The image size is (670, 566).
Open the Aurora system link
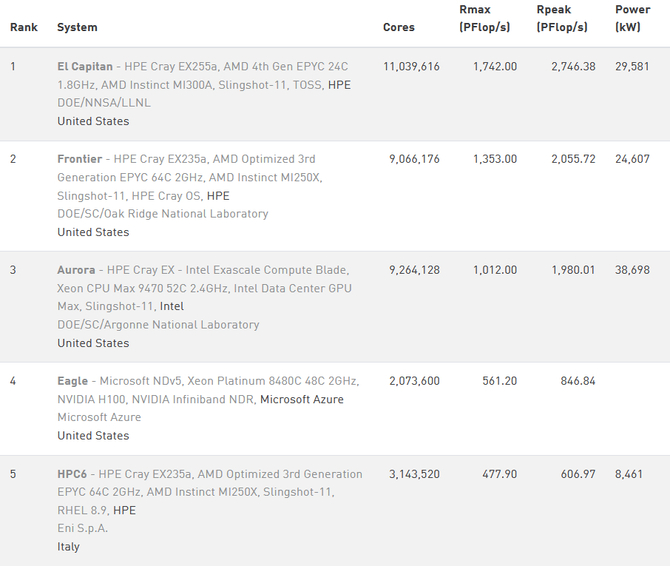pyautogui.click(x=76, y=270)
